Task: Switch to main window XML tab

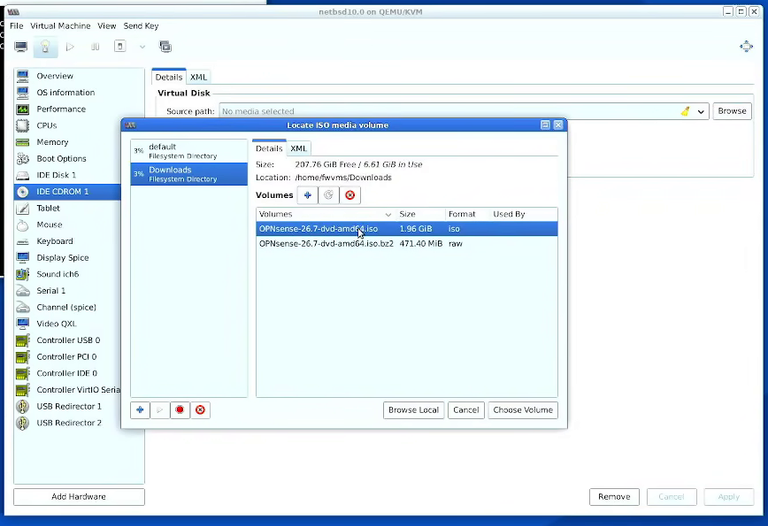Action: (198, 77)
